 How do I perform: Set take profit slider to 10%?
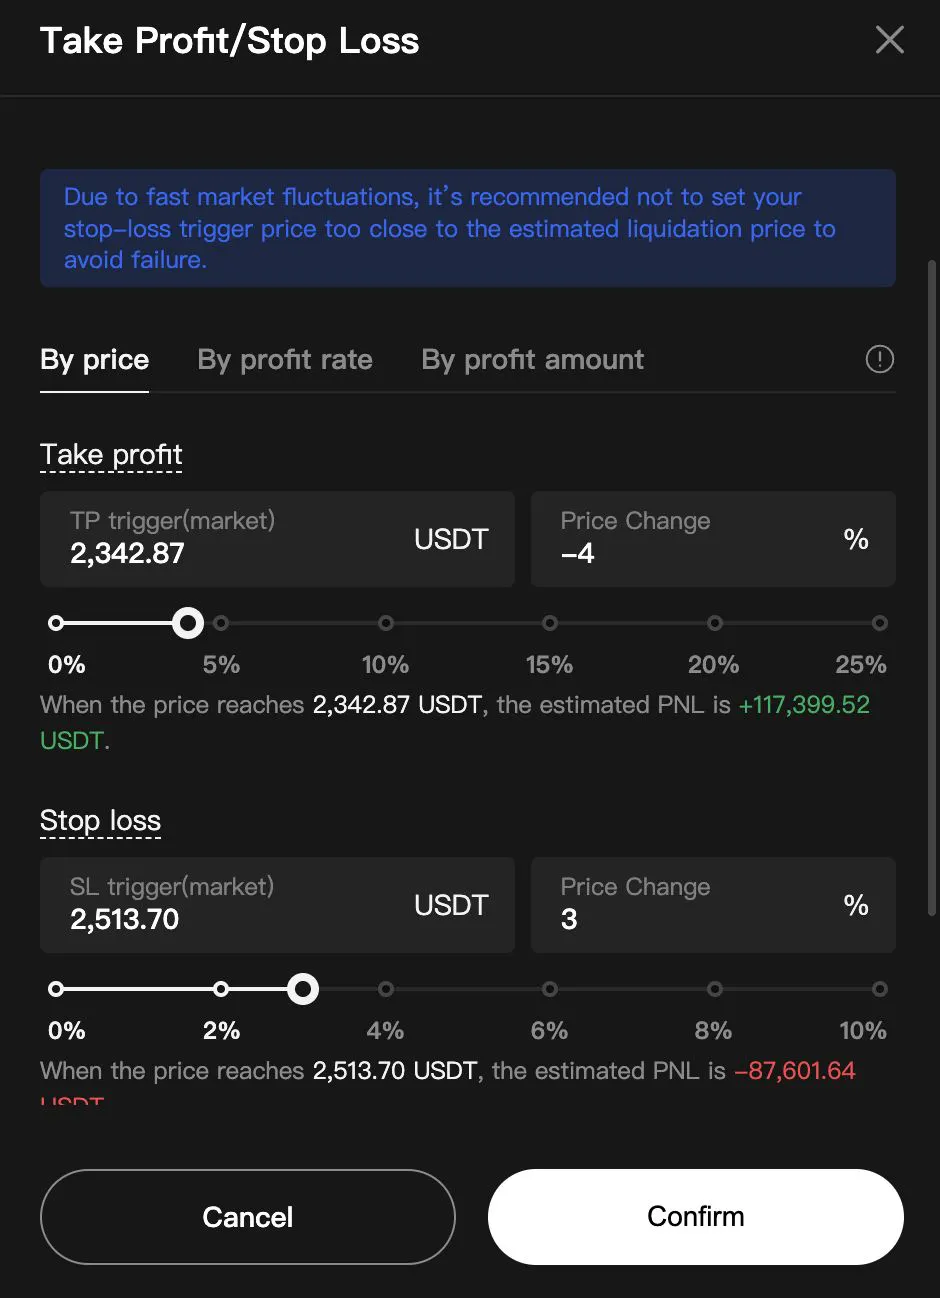point(385,623)
